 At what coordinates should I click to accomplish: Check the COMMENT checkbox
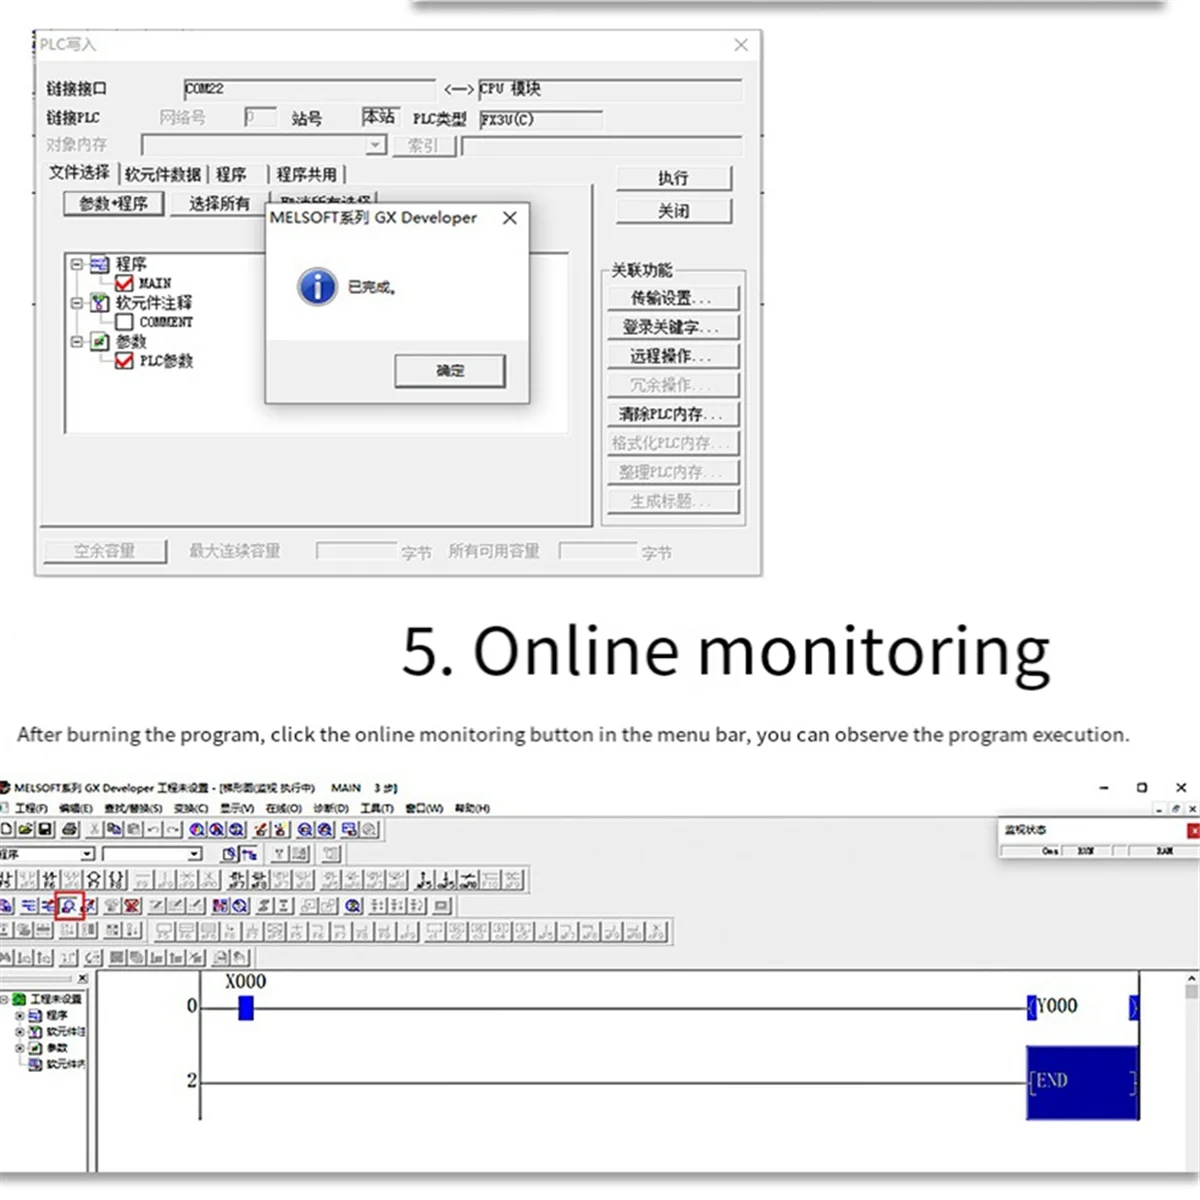124,322
